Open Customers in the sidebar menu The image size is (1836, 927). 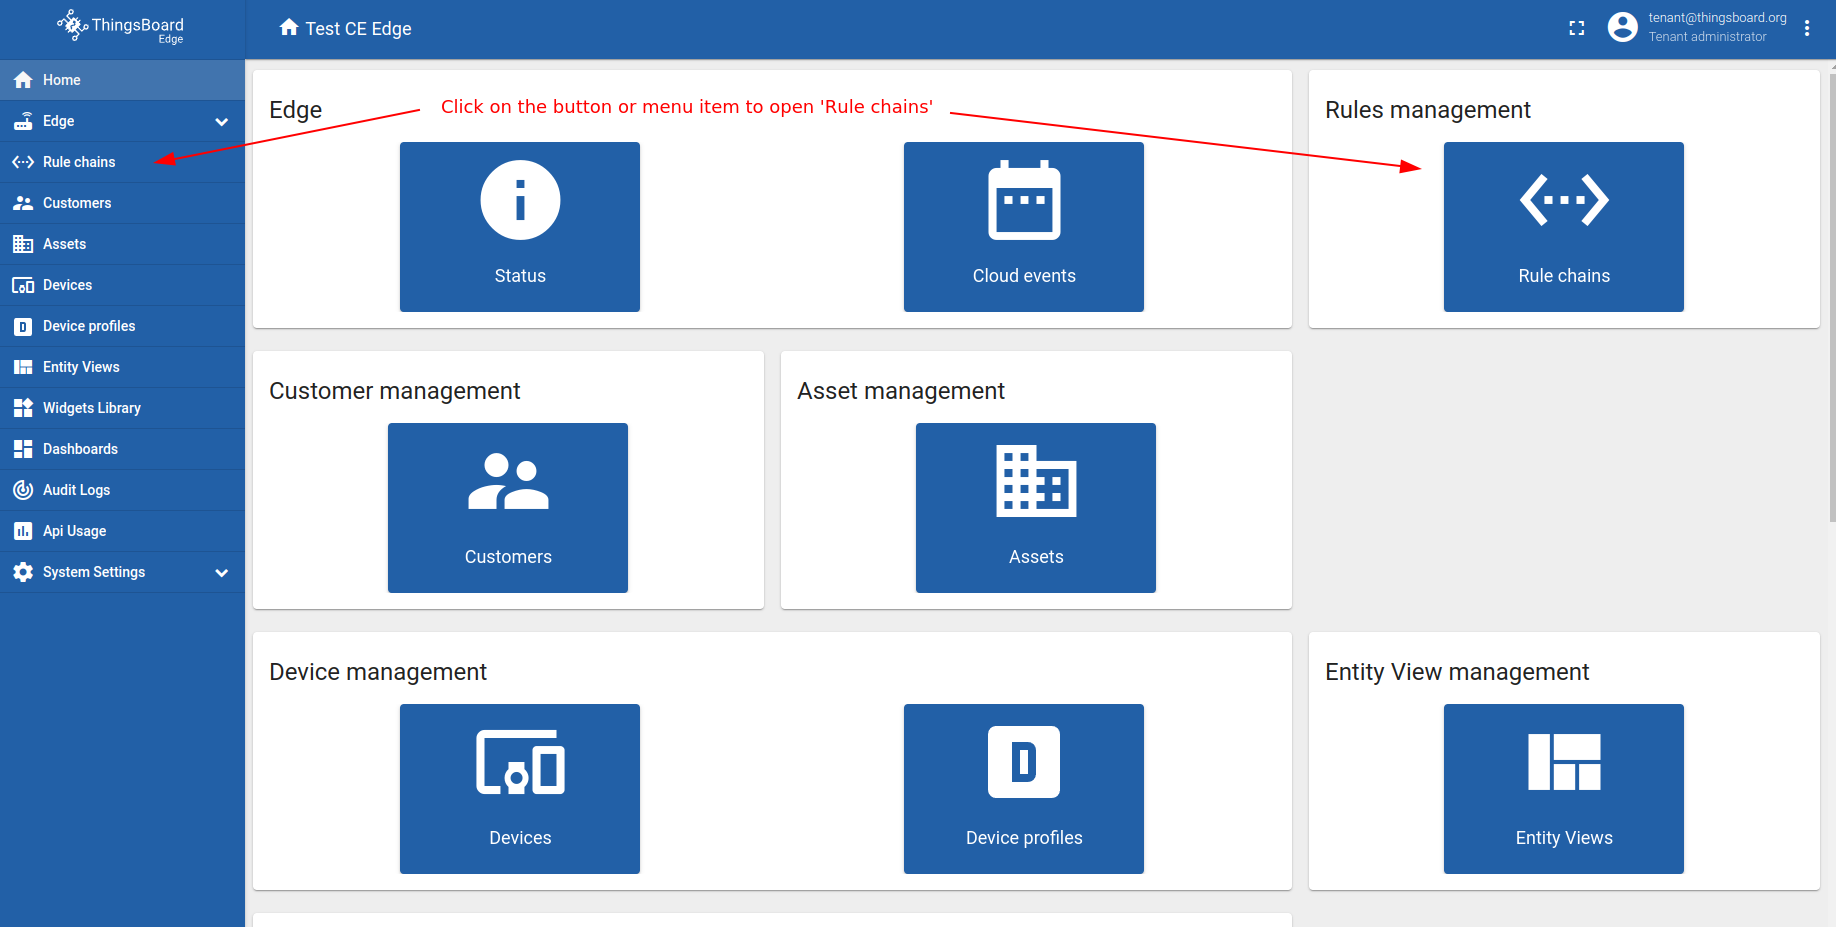[x=122, y=203]
